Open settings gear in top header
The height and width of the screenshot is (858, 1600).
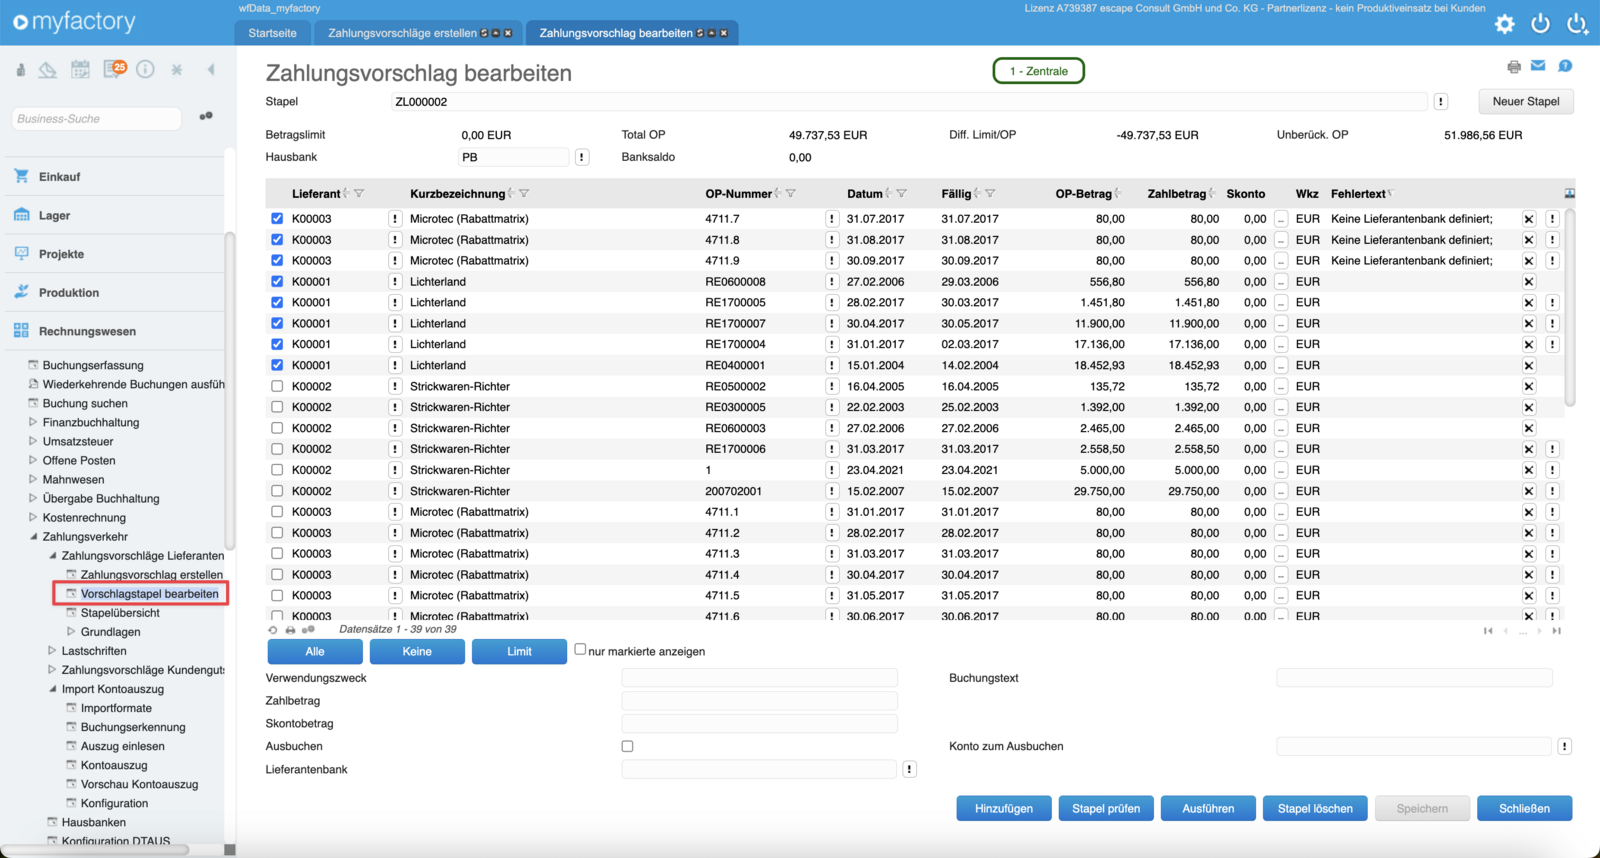[1504, 24]
